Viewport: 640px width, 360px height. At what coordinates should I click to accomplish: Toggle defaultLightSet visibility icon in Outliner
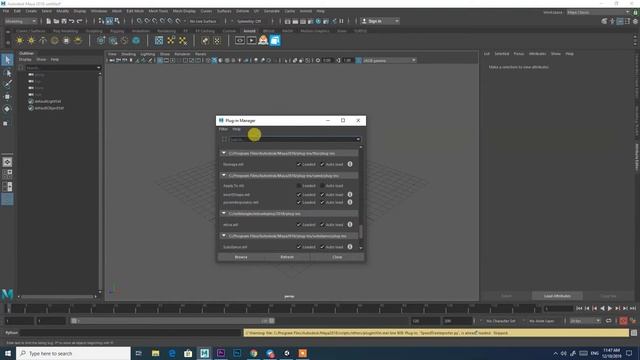coord(31,101)
